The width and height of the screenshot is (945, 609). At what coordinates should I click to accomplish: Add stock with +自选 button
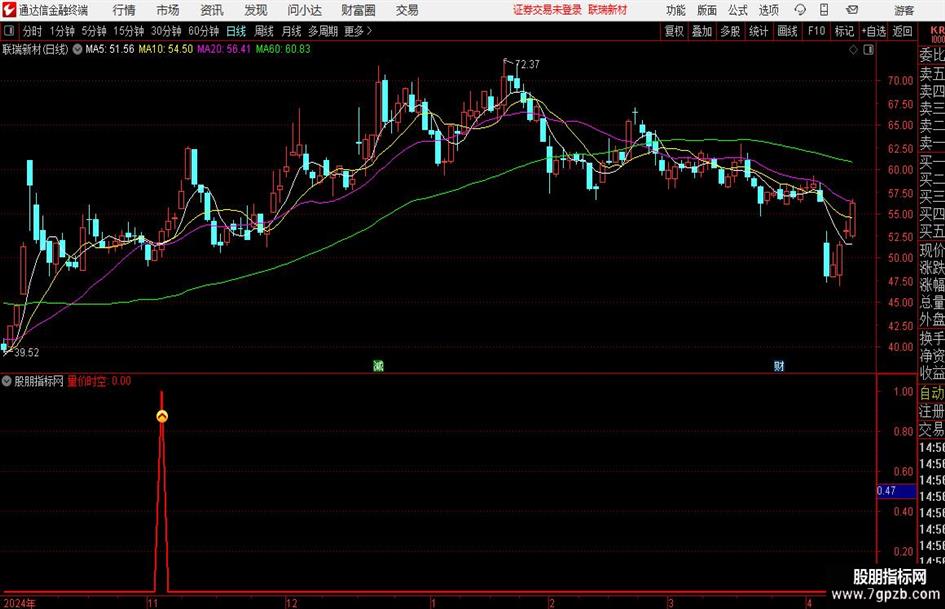coord(873,31)
